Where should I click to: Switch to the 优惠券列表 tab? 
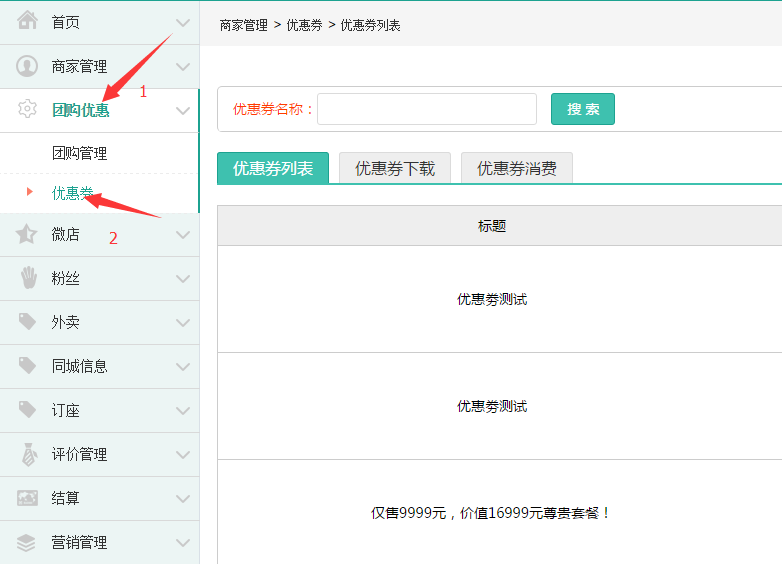click(x=273, y=168)
